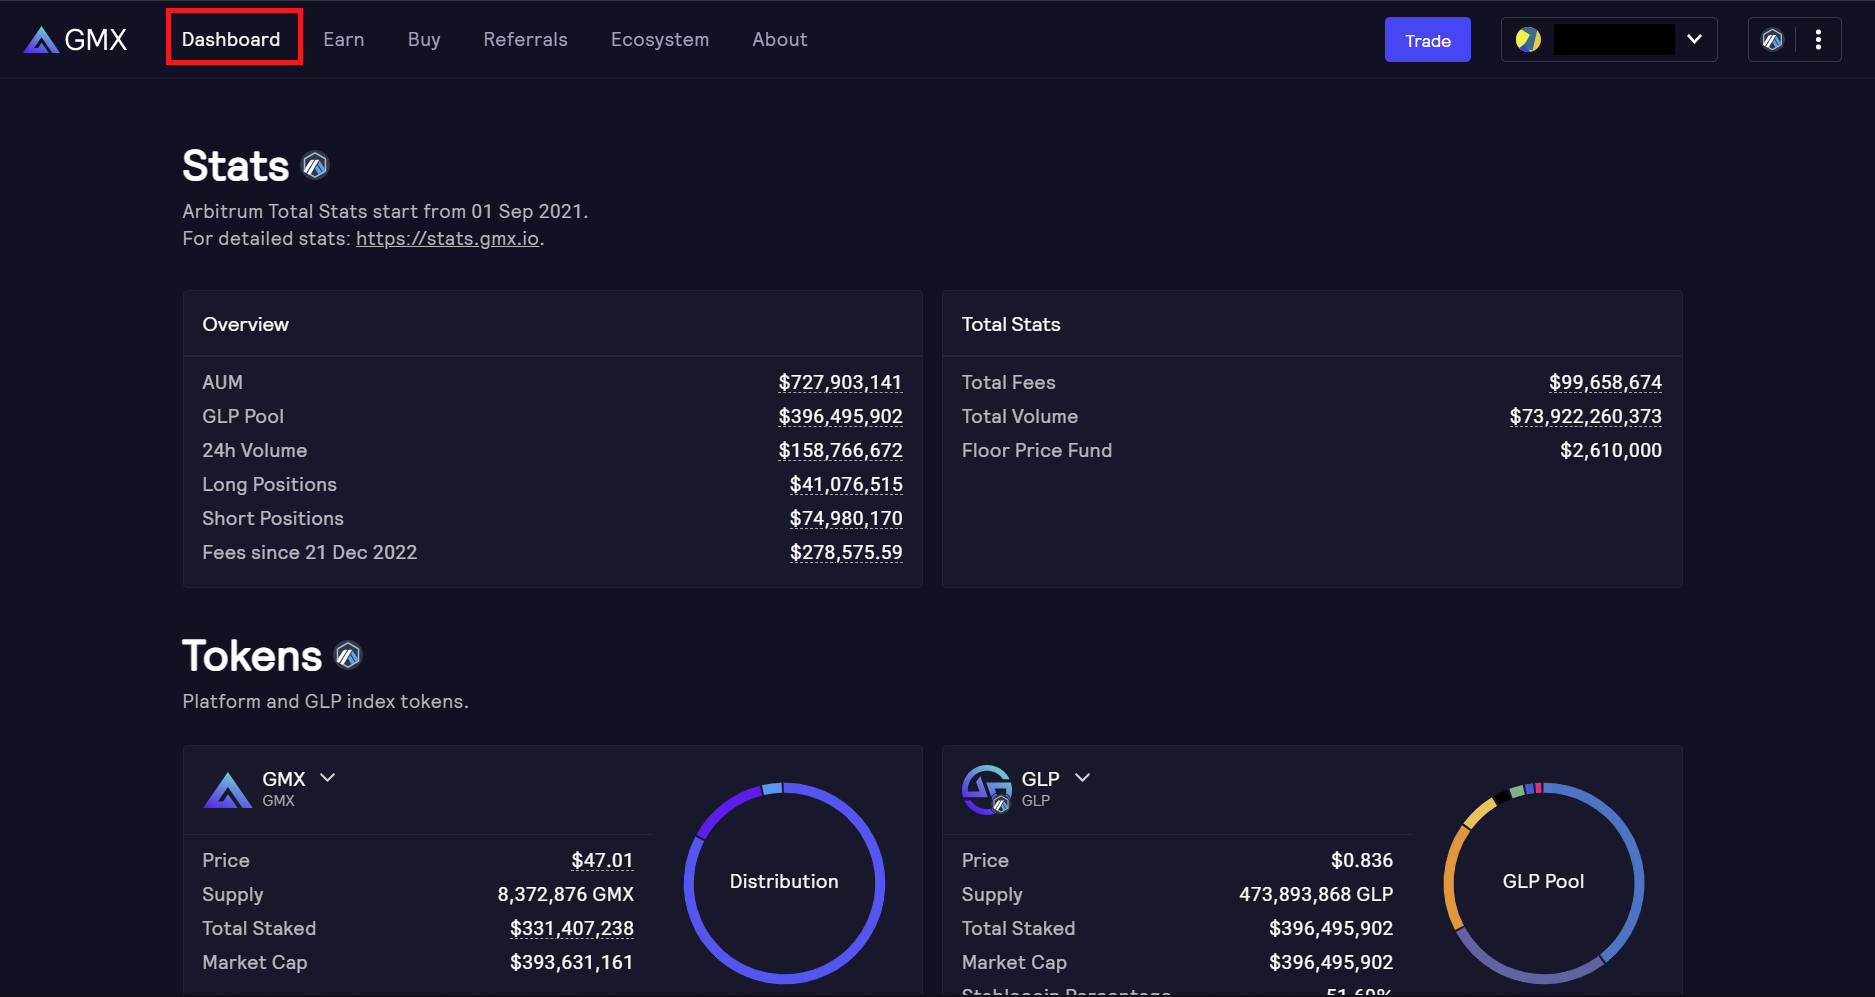Click the blue Trade button
Screen dimensions: 1875x997
pos(1427,40)
